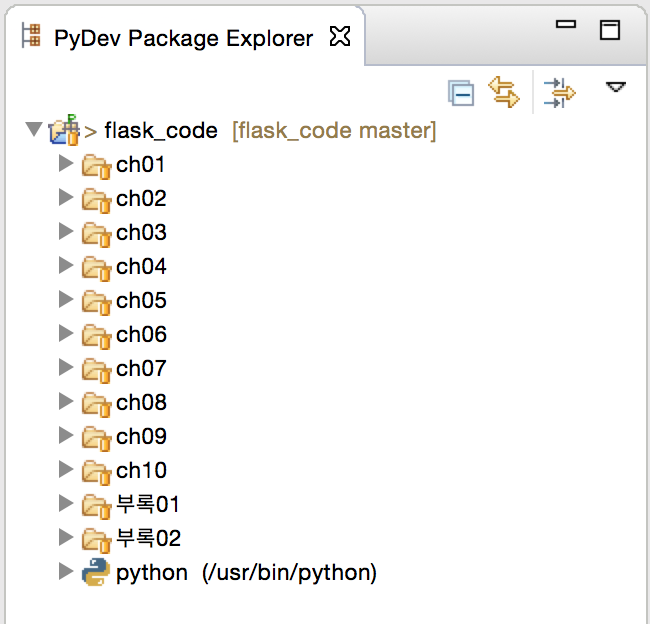This screenshot has height=624, width=650.
Task: Select the ch02 tree label
Action: pos(141,199)
